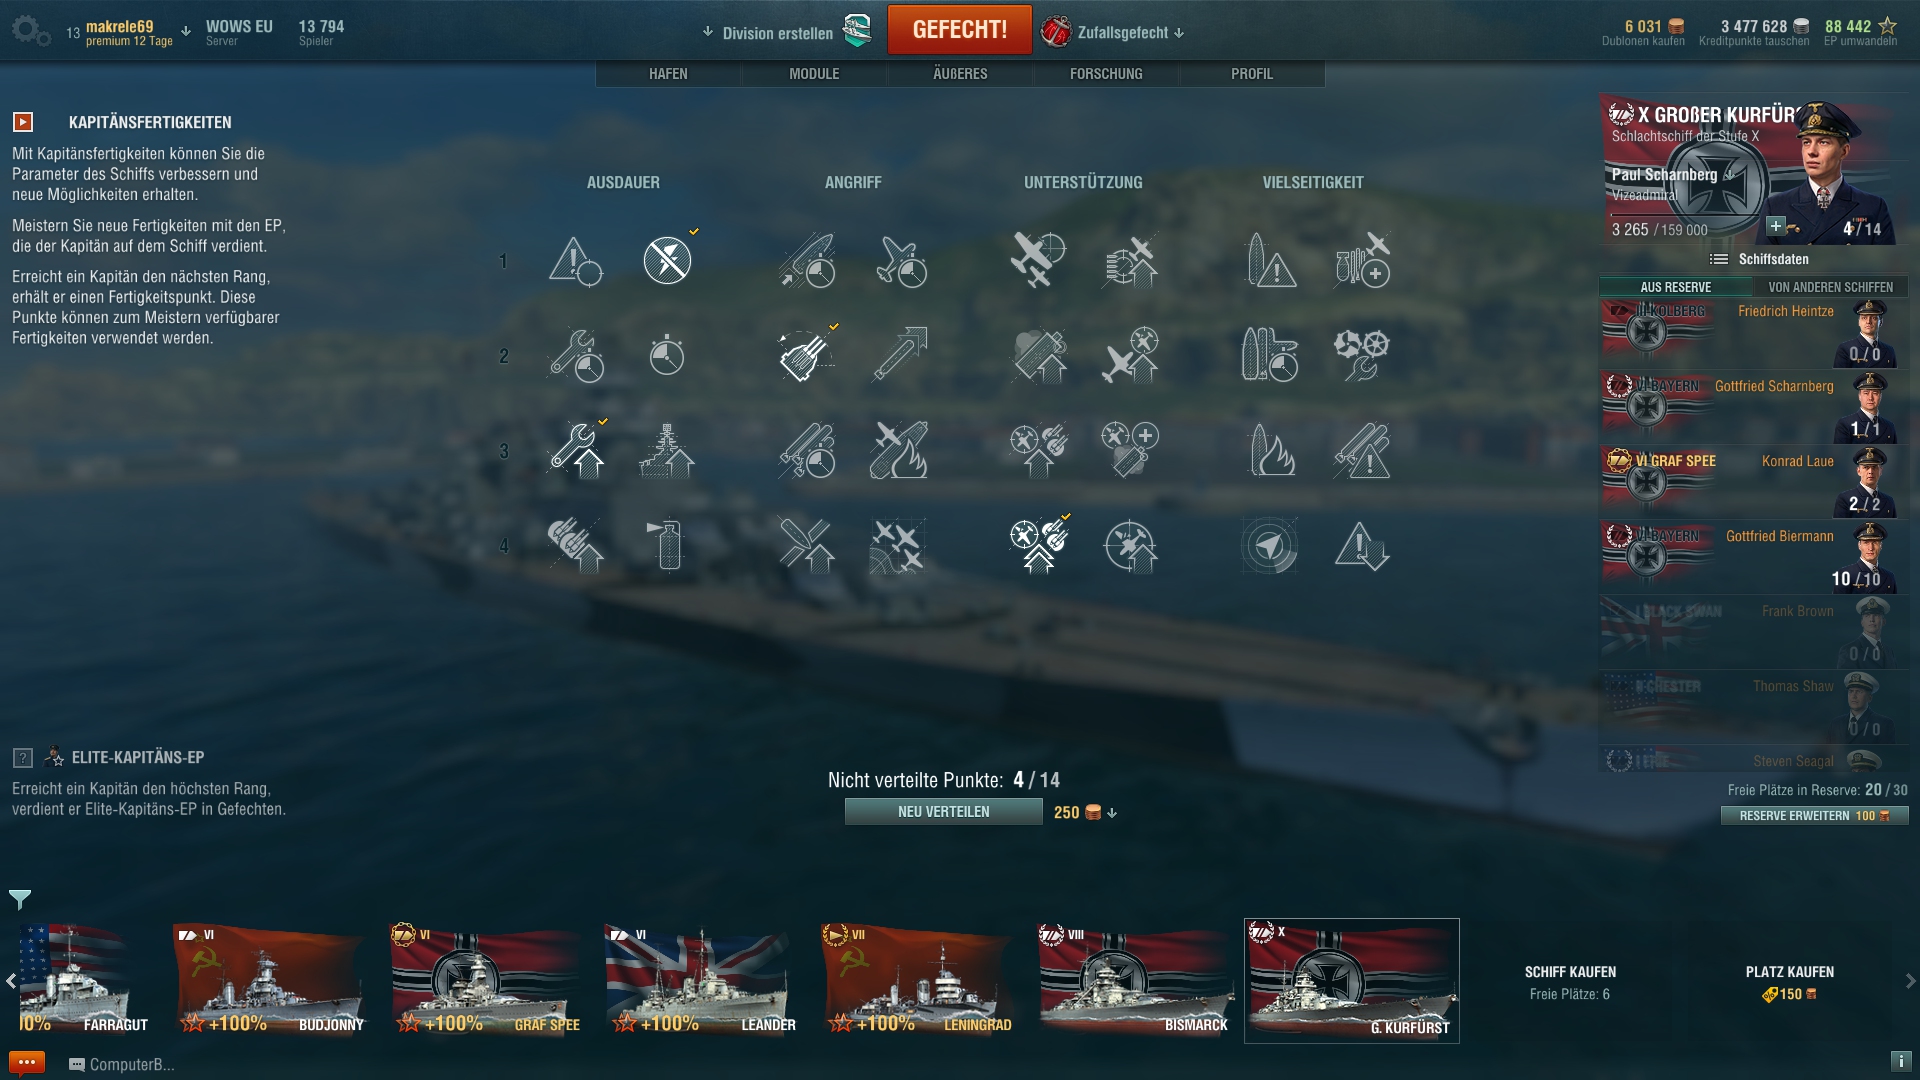Click the info icon in the corner
This screenshot has height=1080, width=1920.
tap(1900, 1061)
